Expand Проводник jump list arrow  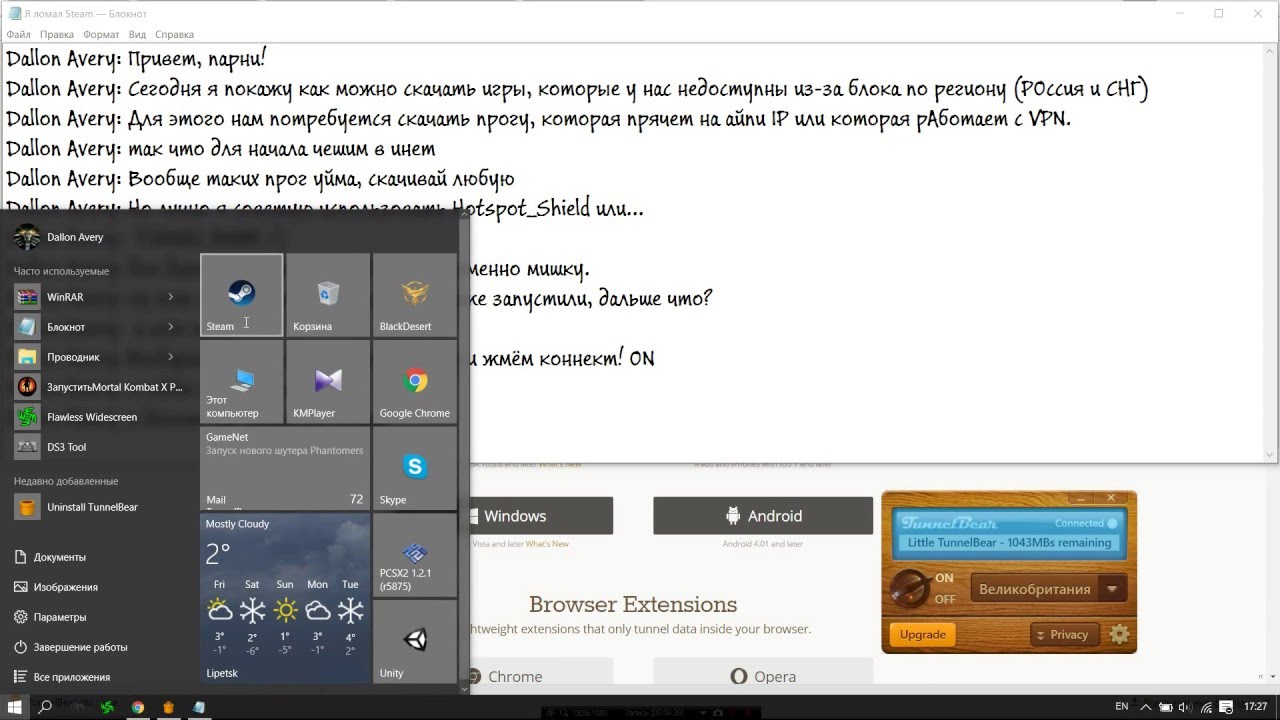(x=171, y=357)
